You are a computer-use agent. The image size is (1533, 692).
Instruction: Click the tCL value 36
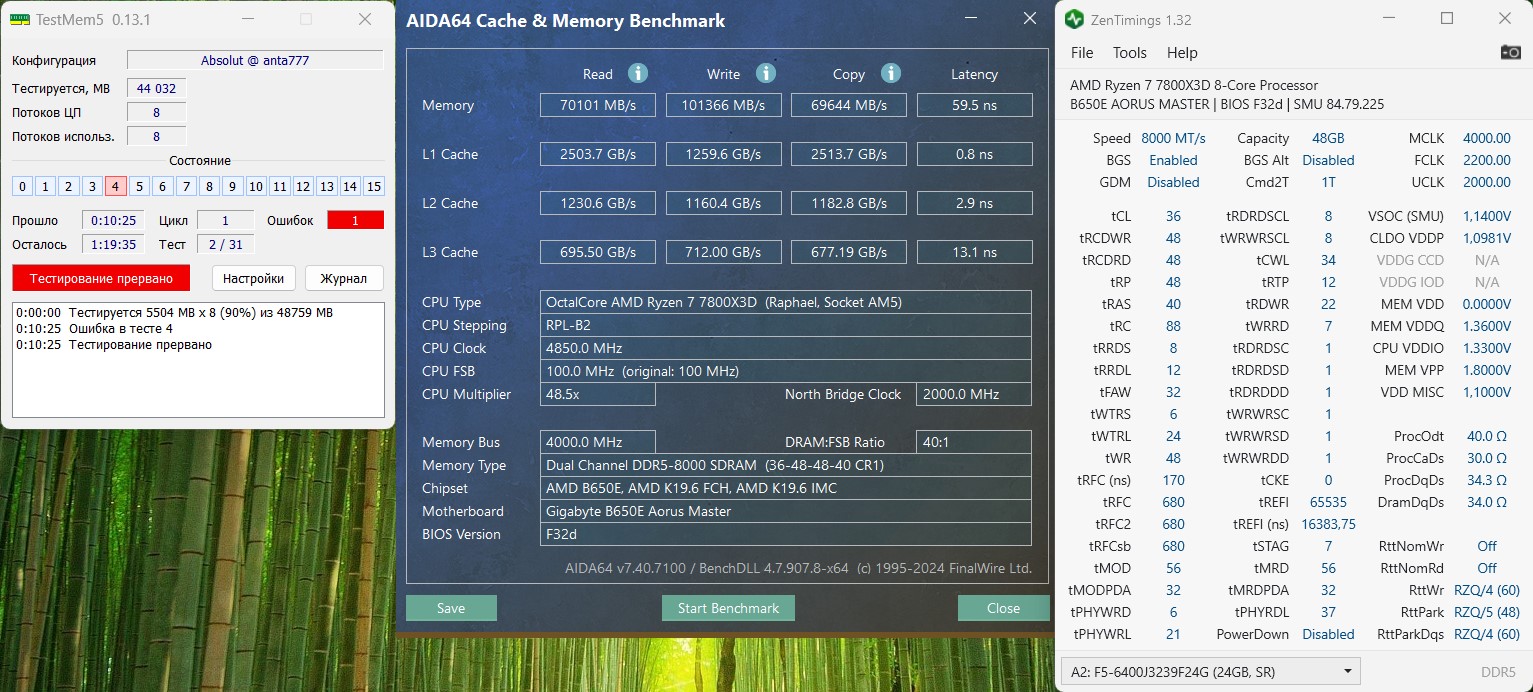coord(1173,216)
